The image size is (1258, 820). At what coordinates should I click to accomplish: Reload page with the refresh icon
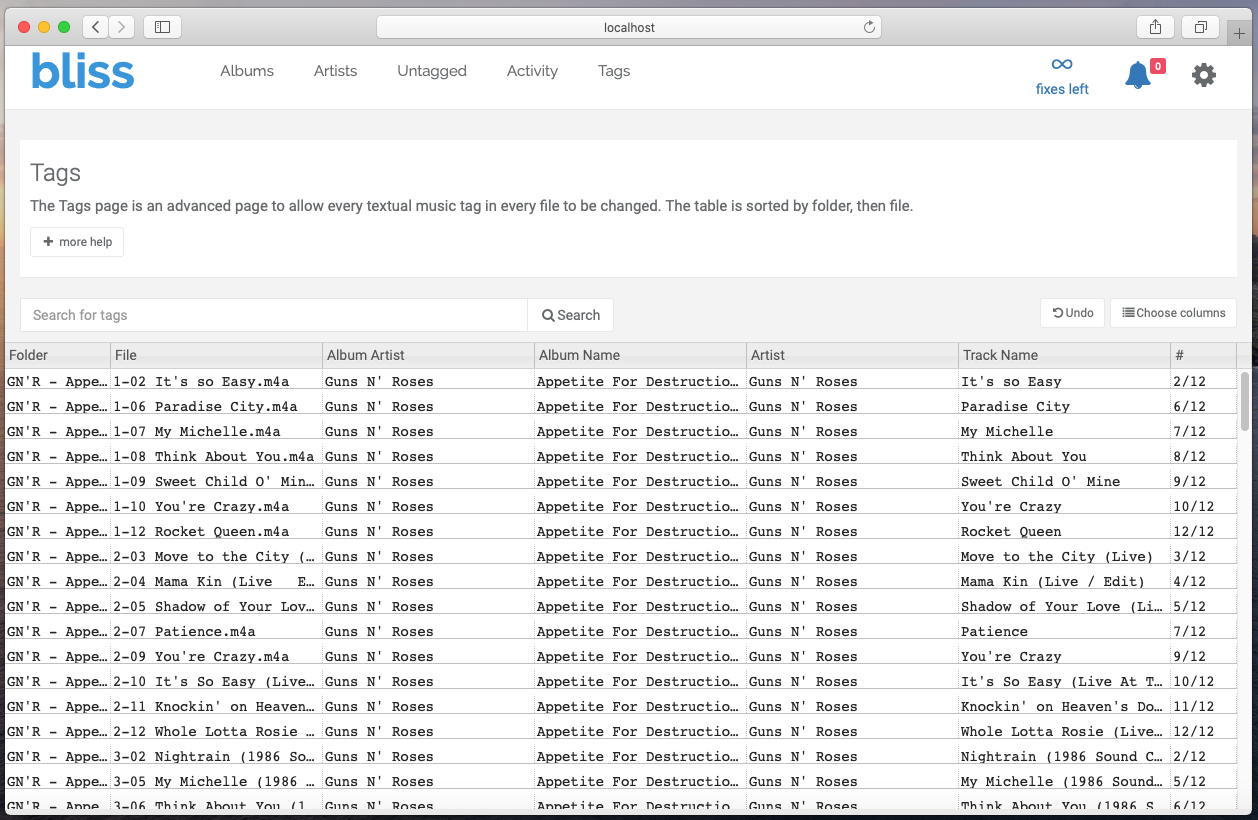pyautogui.click(x=869, y=27)
